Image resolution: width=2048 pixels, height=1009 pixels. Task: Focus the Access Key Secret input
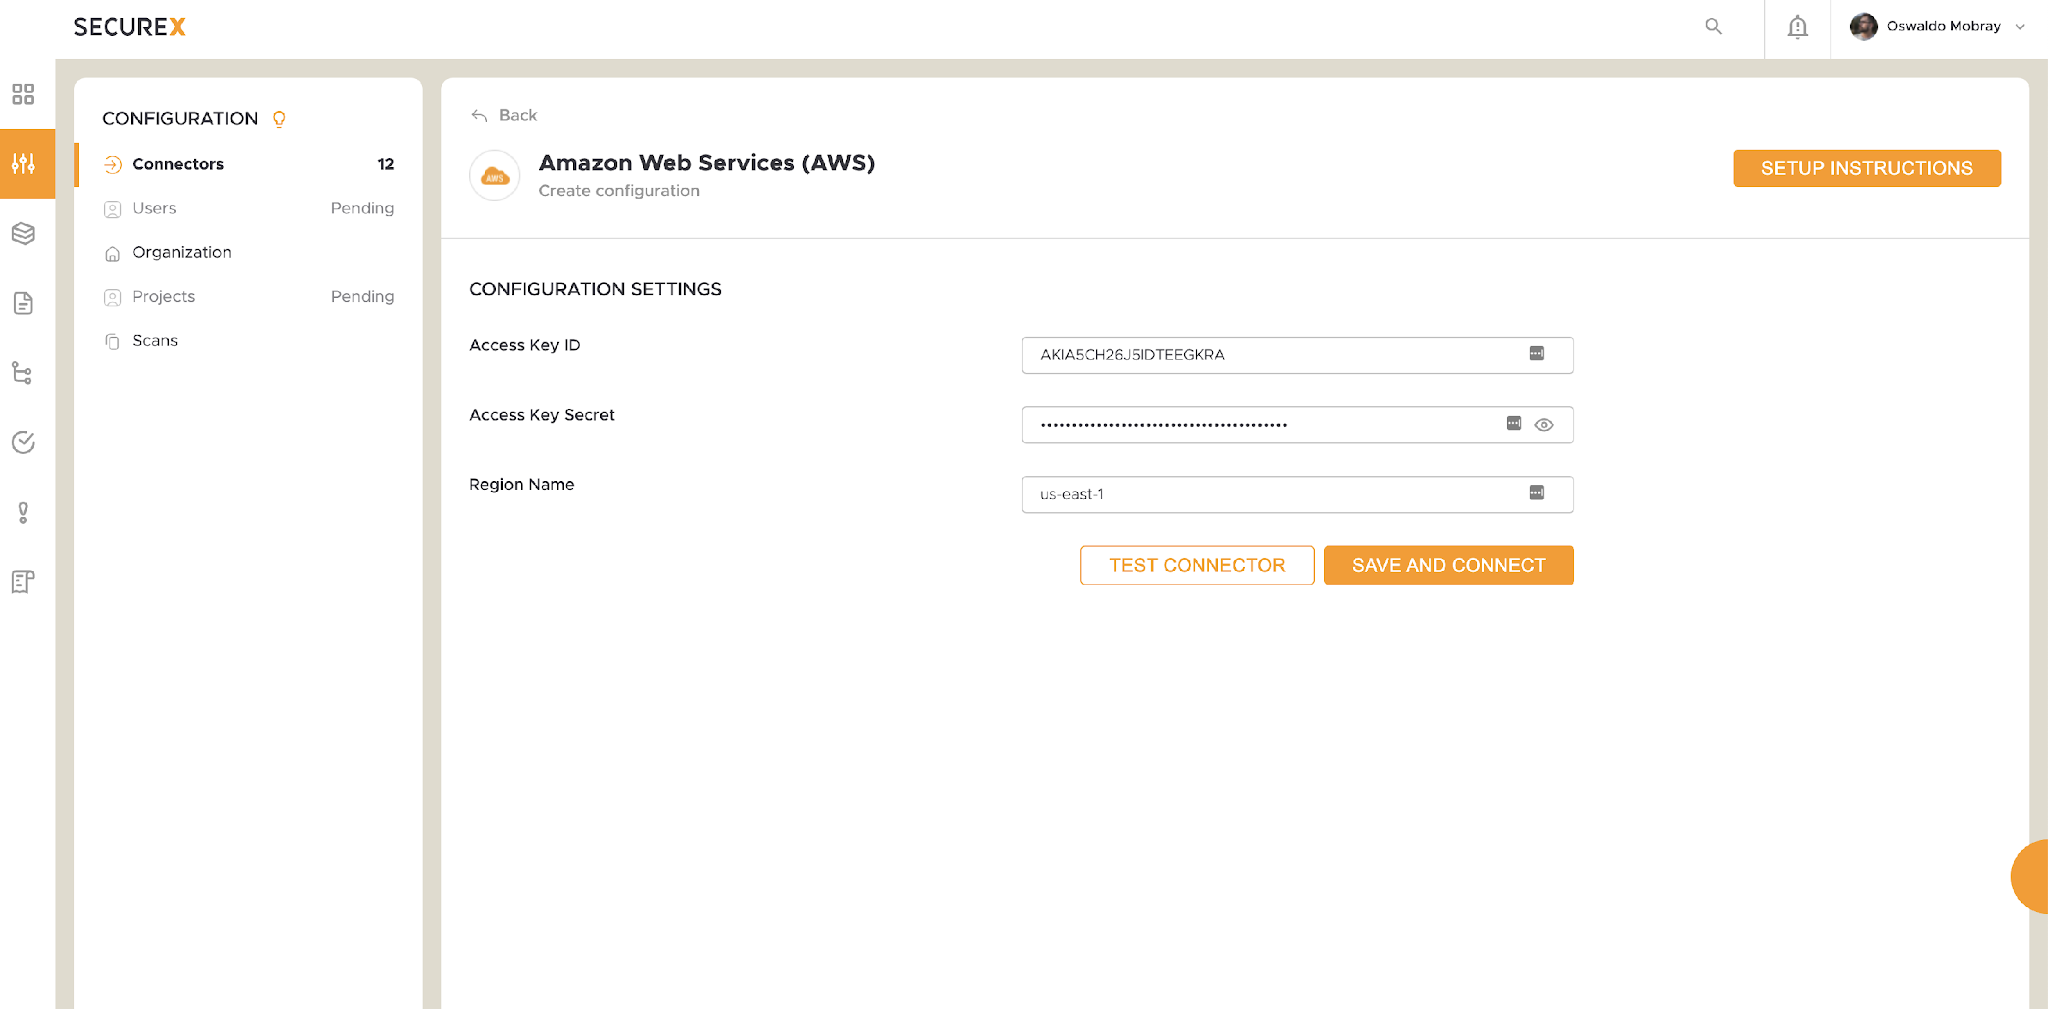point(1297,425)
